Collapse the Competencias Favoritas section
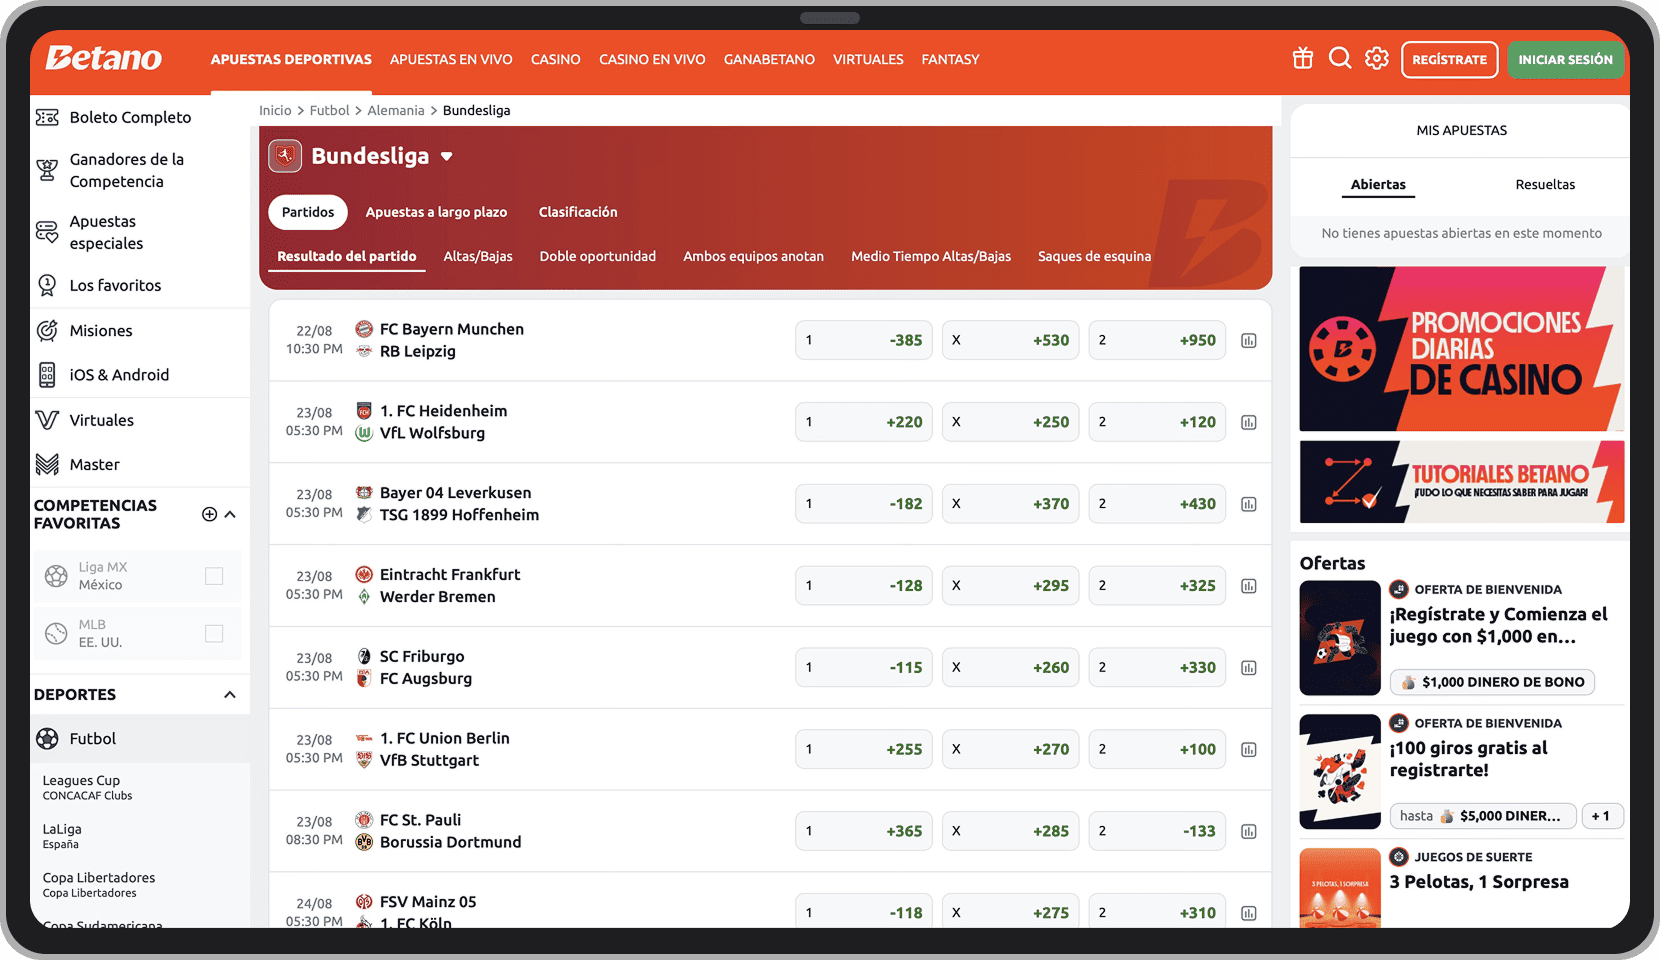This screenshot has height=960, width=1660. (230, 514)
